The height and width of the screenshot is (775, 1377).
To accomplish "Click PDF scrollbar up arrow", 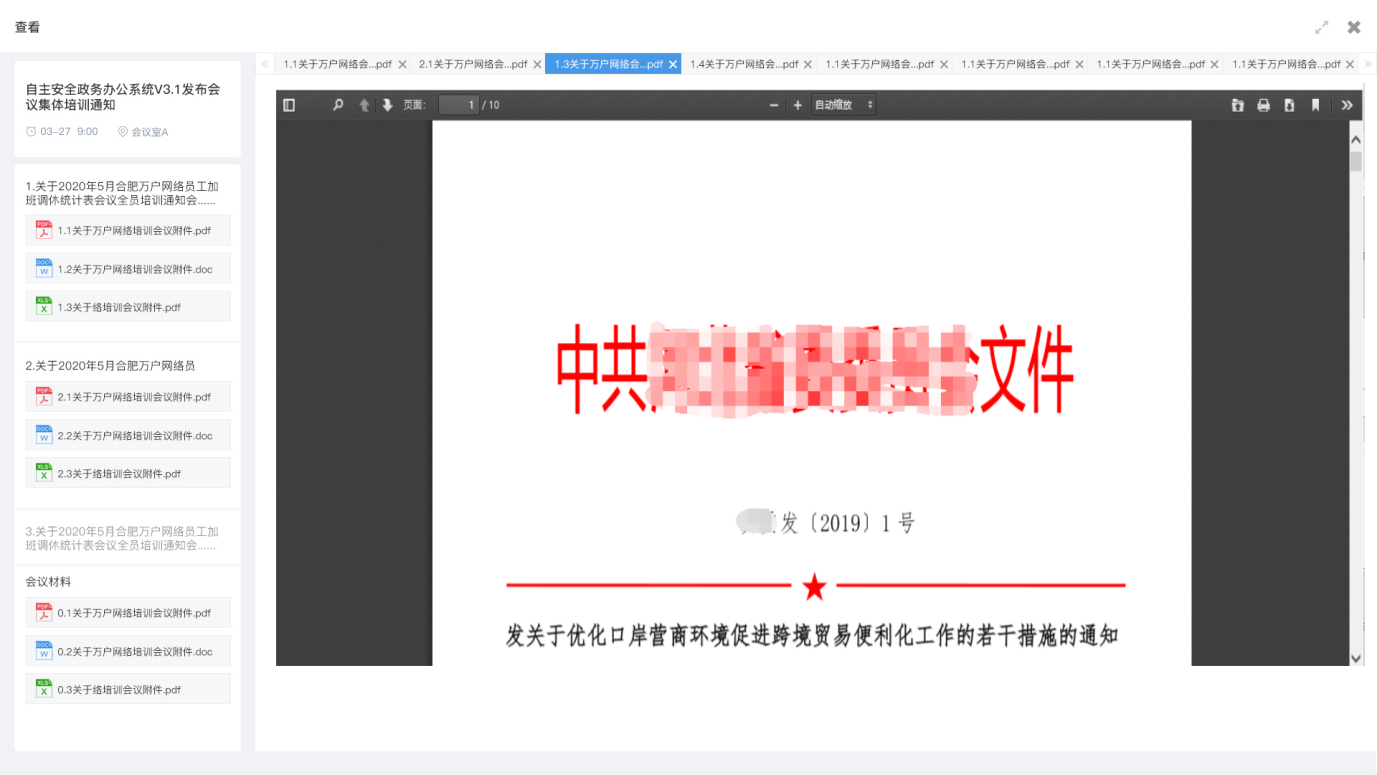I will click(1356, 140).
